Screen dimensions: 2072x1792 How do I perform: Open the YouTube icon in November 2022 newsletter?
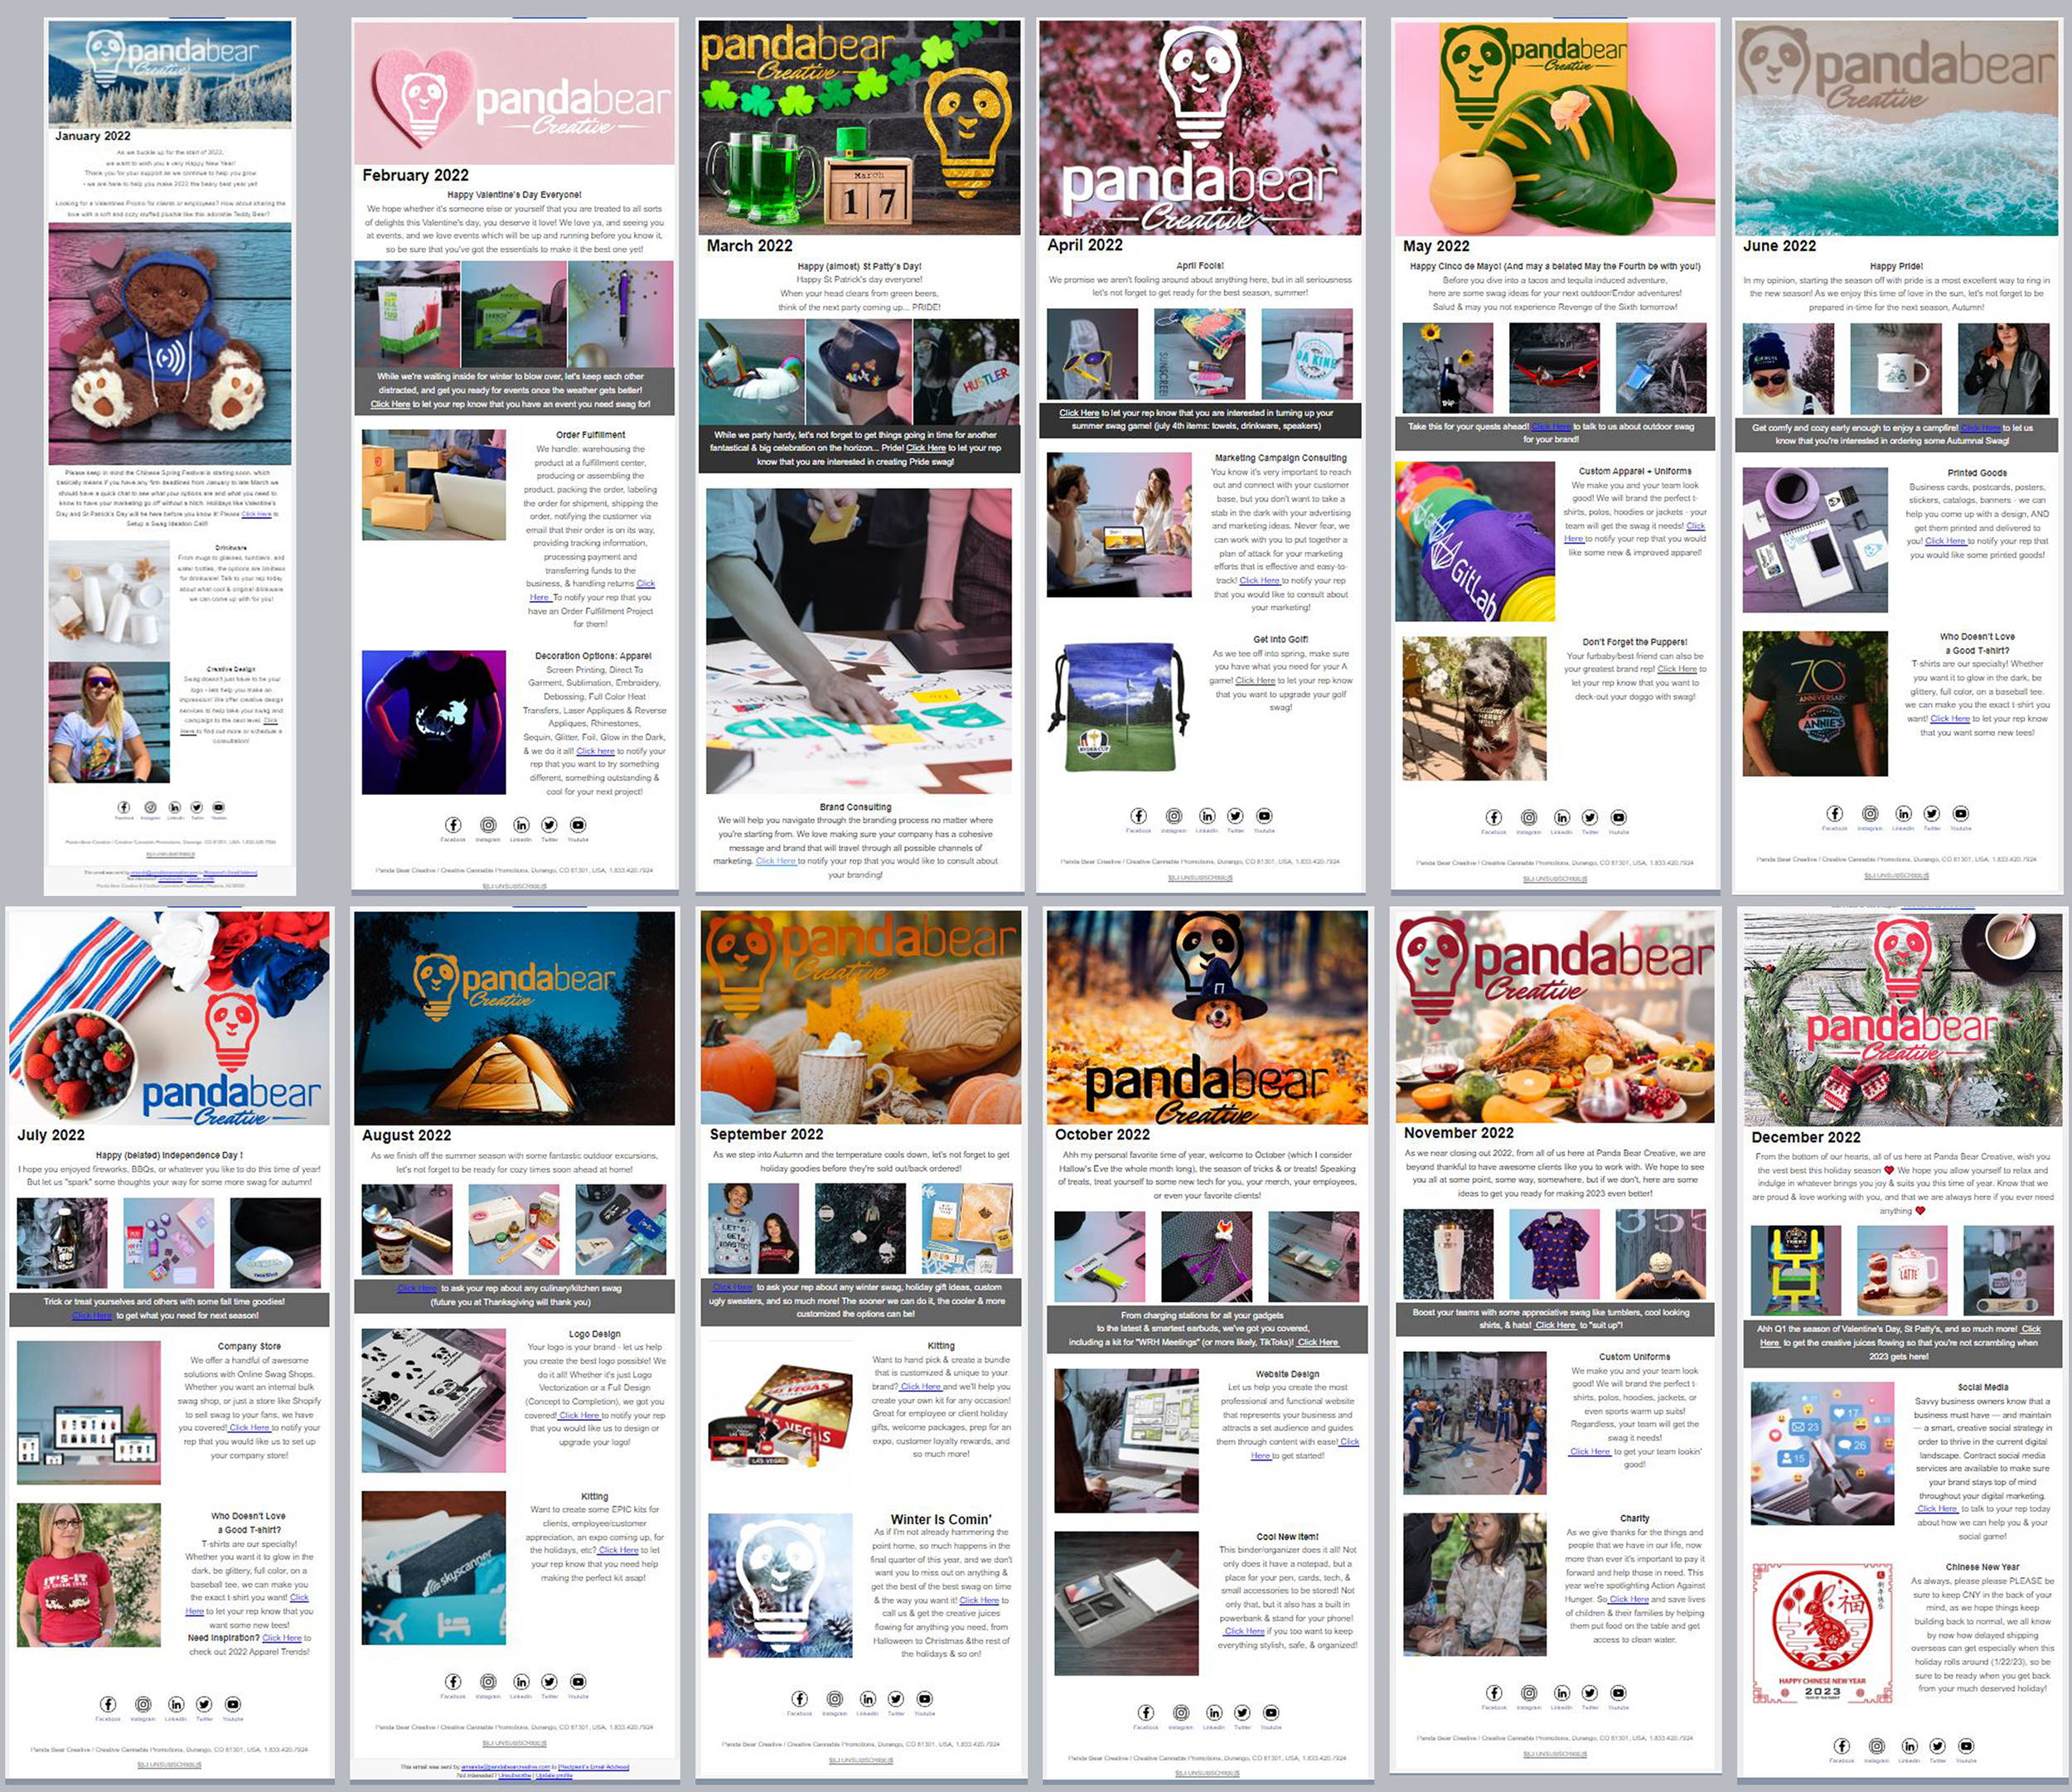pyautogui.click(x=1619, y=1693)
